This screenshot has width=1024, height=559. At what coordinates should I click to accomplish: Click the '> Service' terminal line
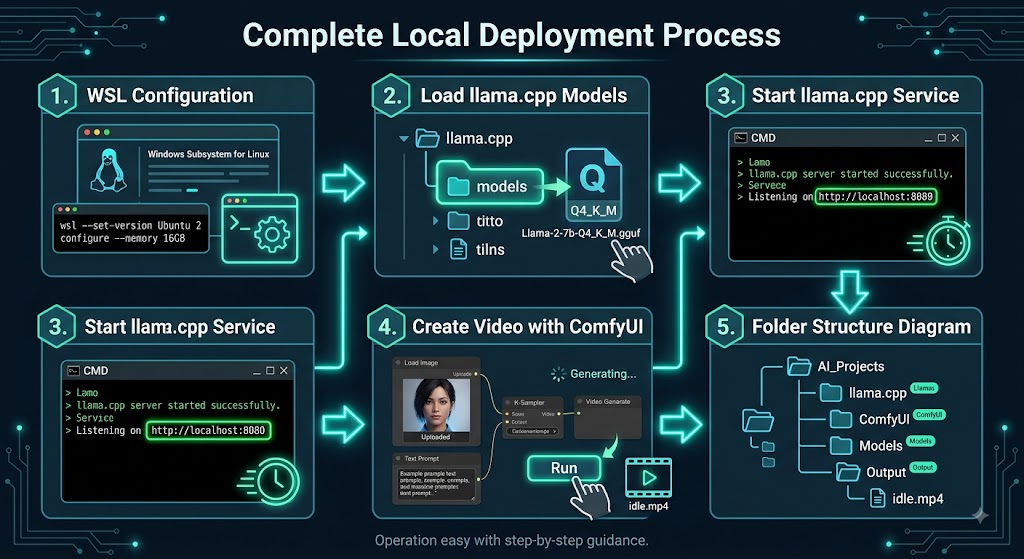89,418
